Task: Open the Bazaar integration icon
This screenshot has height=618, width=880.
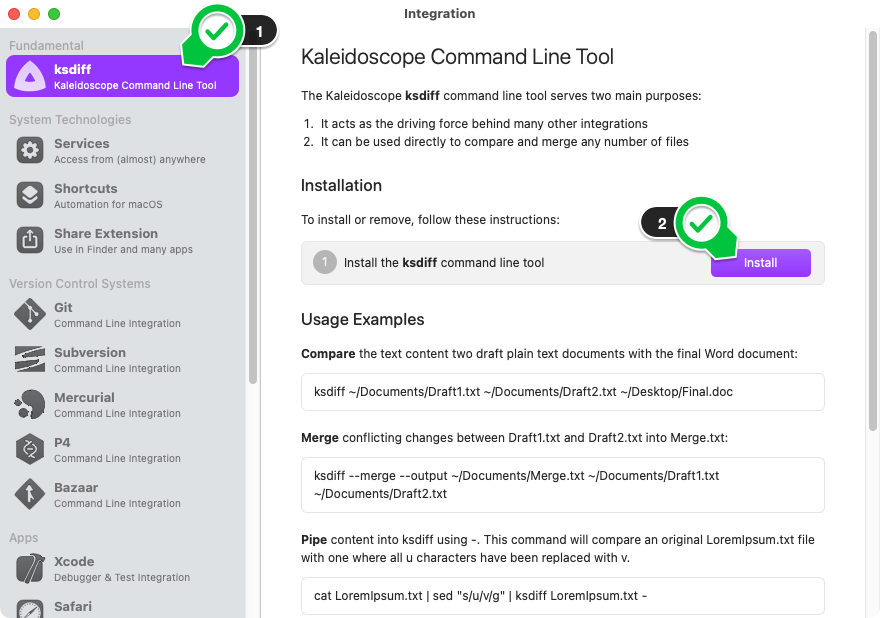Action: click(30, 494)
